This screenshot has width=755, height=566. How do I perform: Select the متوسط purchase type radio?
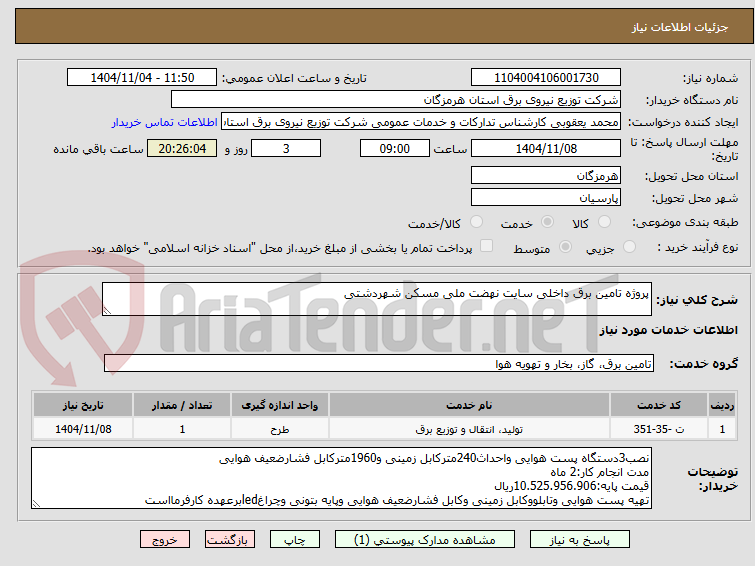click(565, 247)
